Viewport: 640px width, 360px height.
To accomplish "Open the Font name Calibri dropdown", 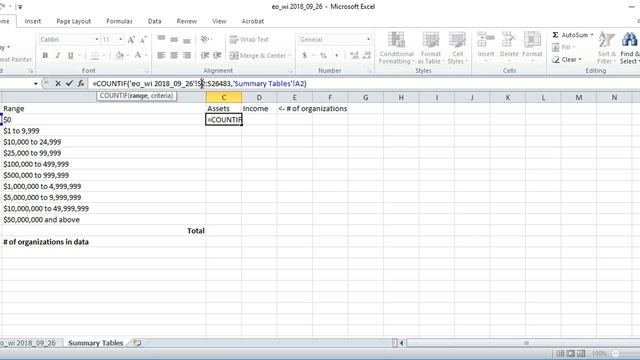I will (97, 40).
